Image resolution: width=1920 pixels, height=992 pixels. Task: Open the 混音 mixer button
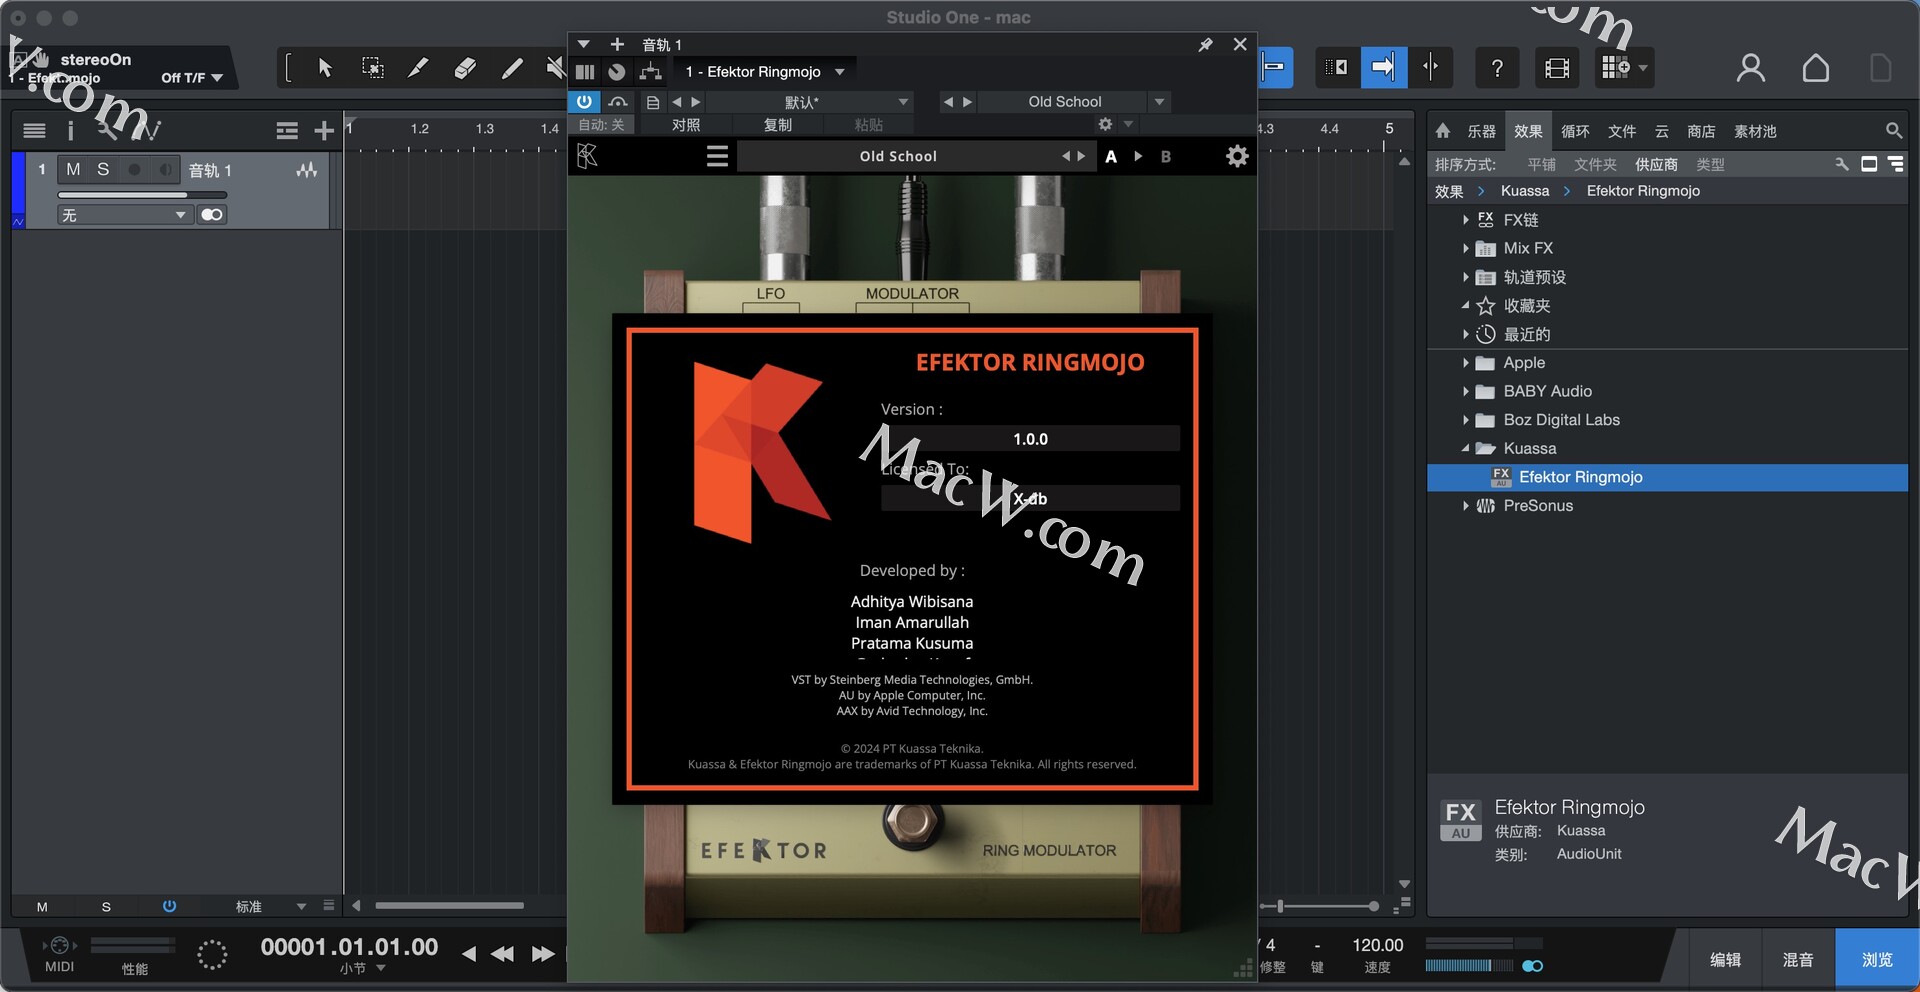pyautogui.click(x=1798, y=959)
